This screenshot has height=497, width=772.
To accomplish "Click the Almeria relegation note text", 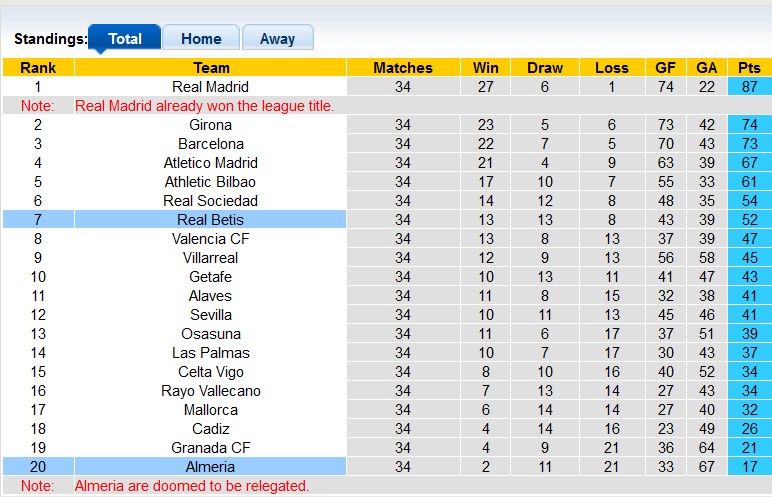I will (x=192, y=486).
